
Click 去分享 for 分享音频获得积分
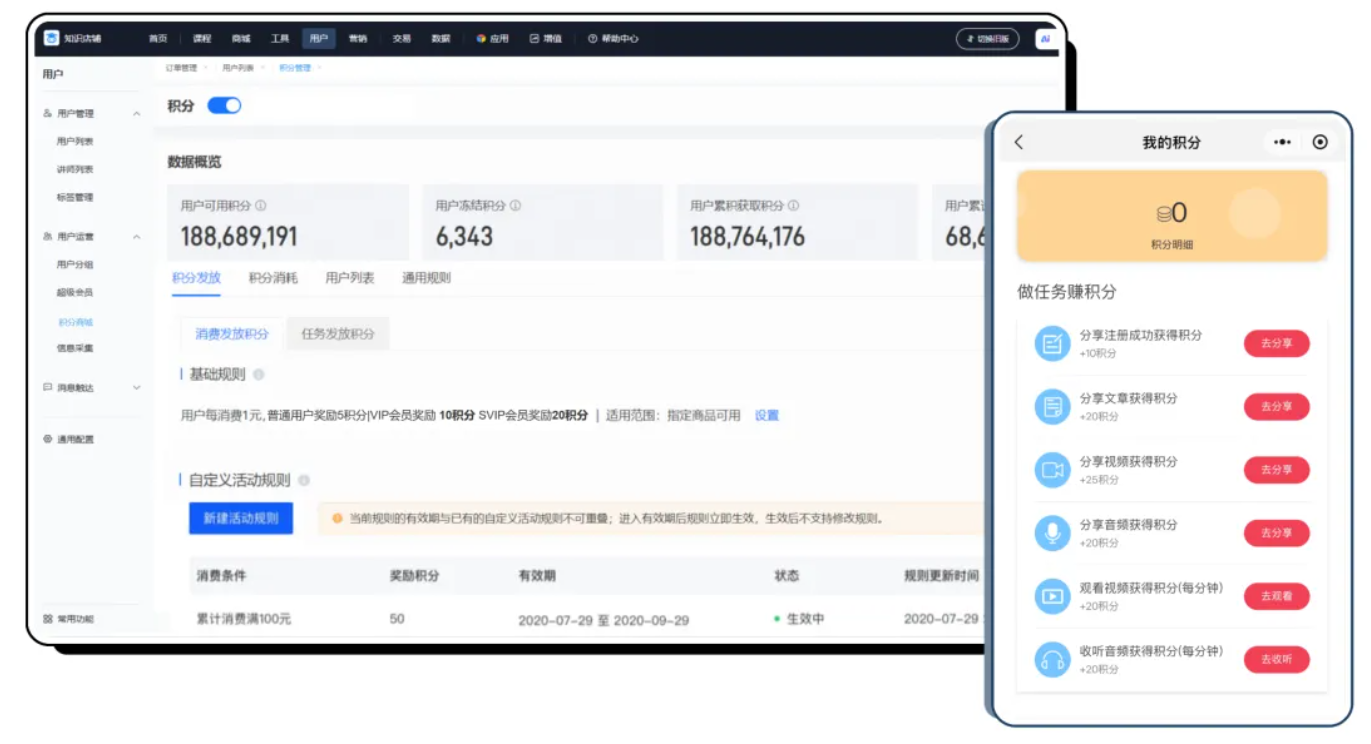coord(1277,533)
